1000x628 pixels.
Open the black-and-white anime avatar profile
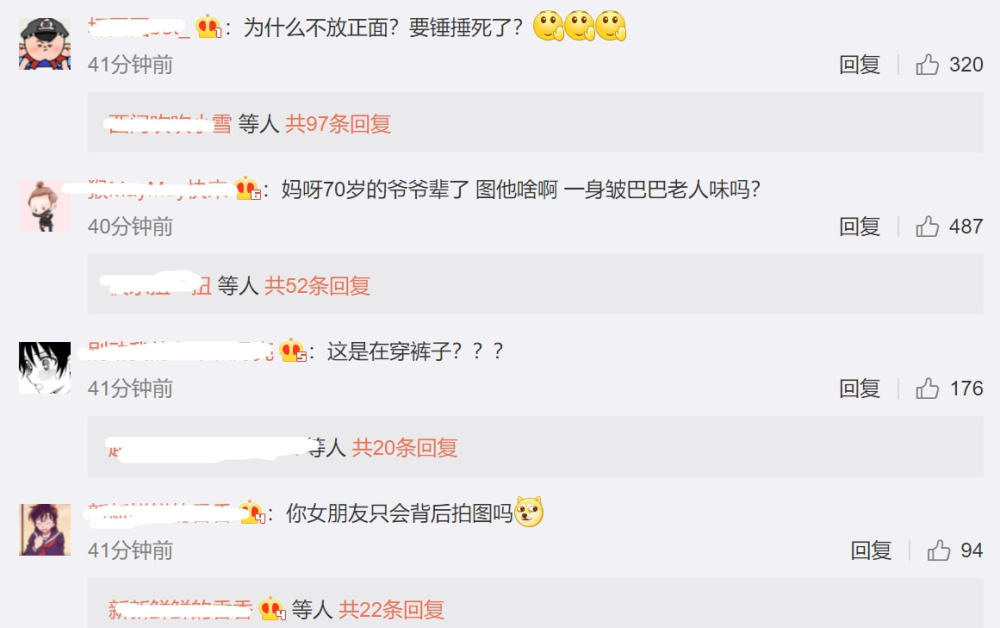45,368
